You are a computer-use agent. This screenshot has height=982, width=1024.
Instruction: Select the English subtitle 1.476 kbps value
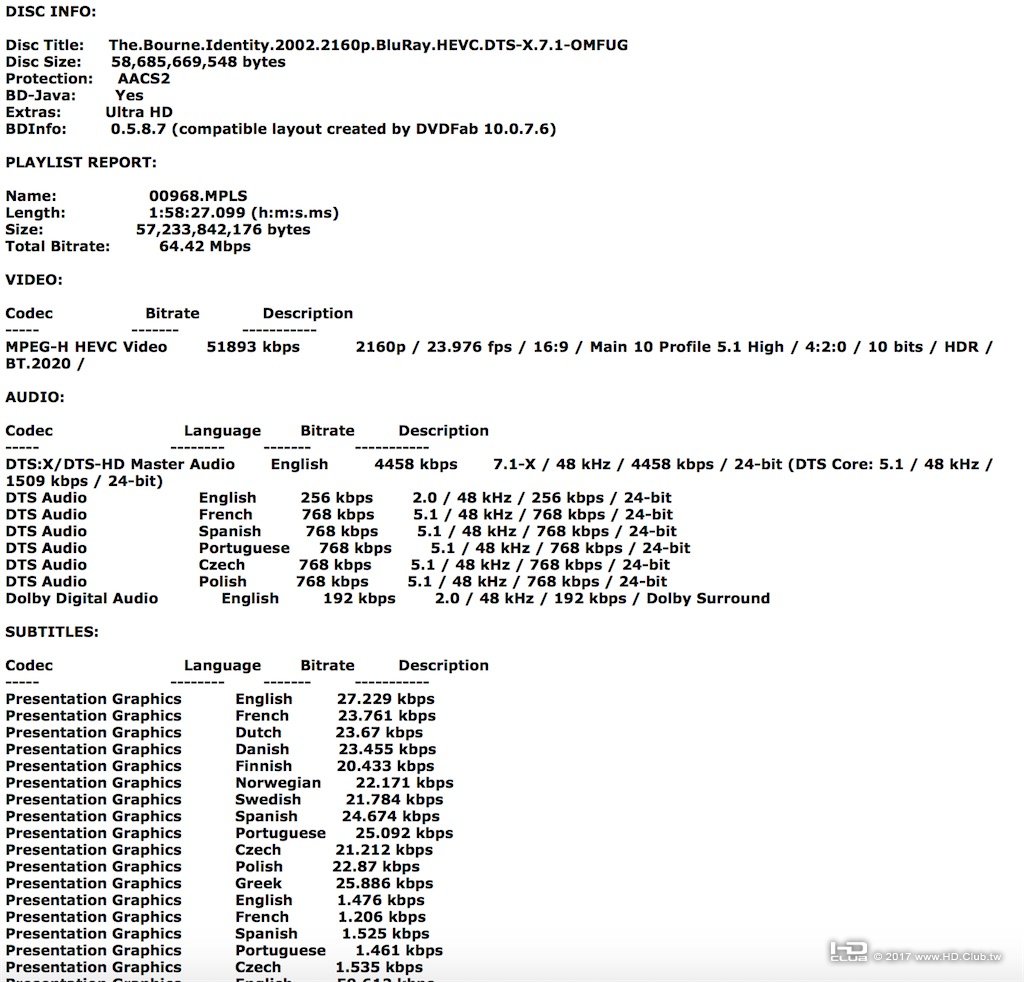pos(380,900)
